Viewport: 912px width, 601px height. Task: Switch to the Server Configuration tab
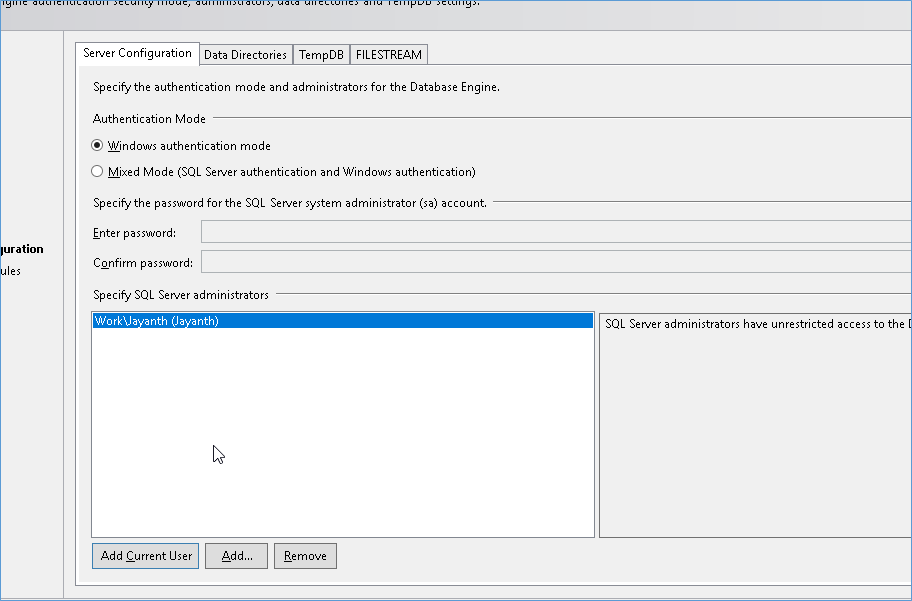[137, 53]
